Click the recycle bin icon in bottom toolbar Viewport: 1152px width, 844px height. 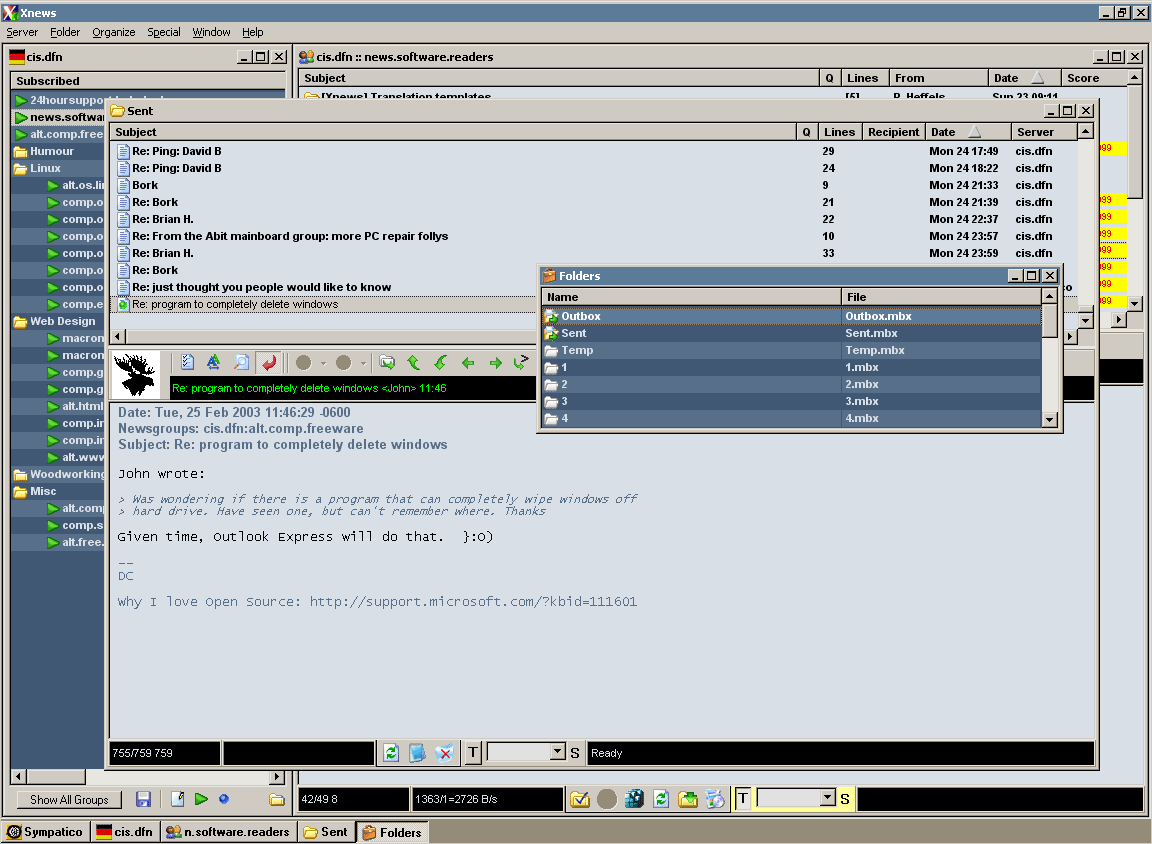point(715,799)
